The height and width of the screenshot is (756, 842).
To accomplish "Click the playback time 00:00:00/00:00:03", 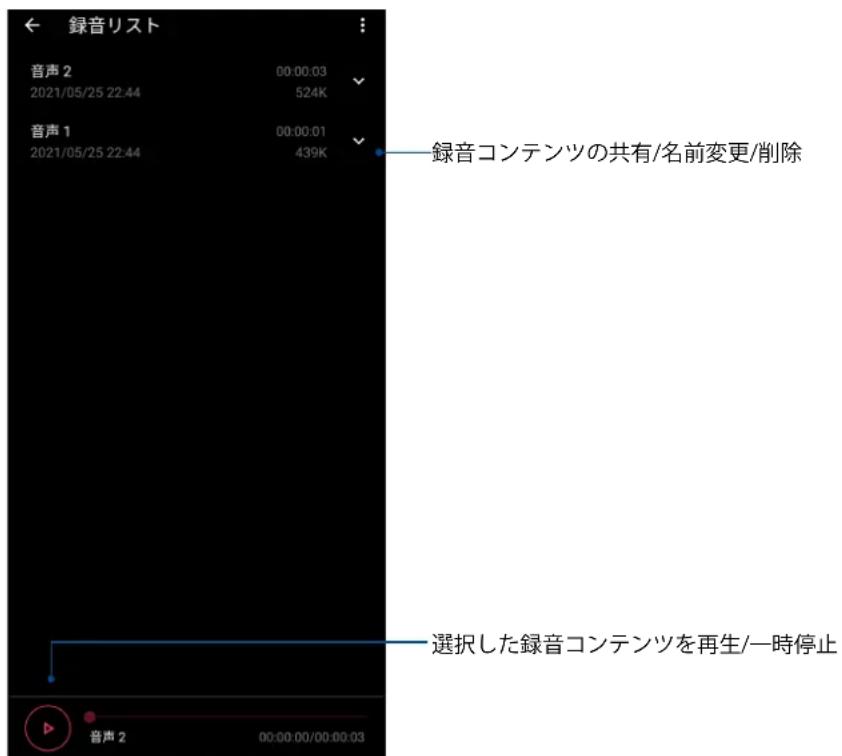I will (x=311, y=737).
